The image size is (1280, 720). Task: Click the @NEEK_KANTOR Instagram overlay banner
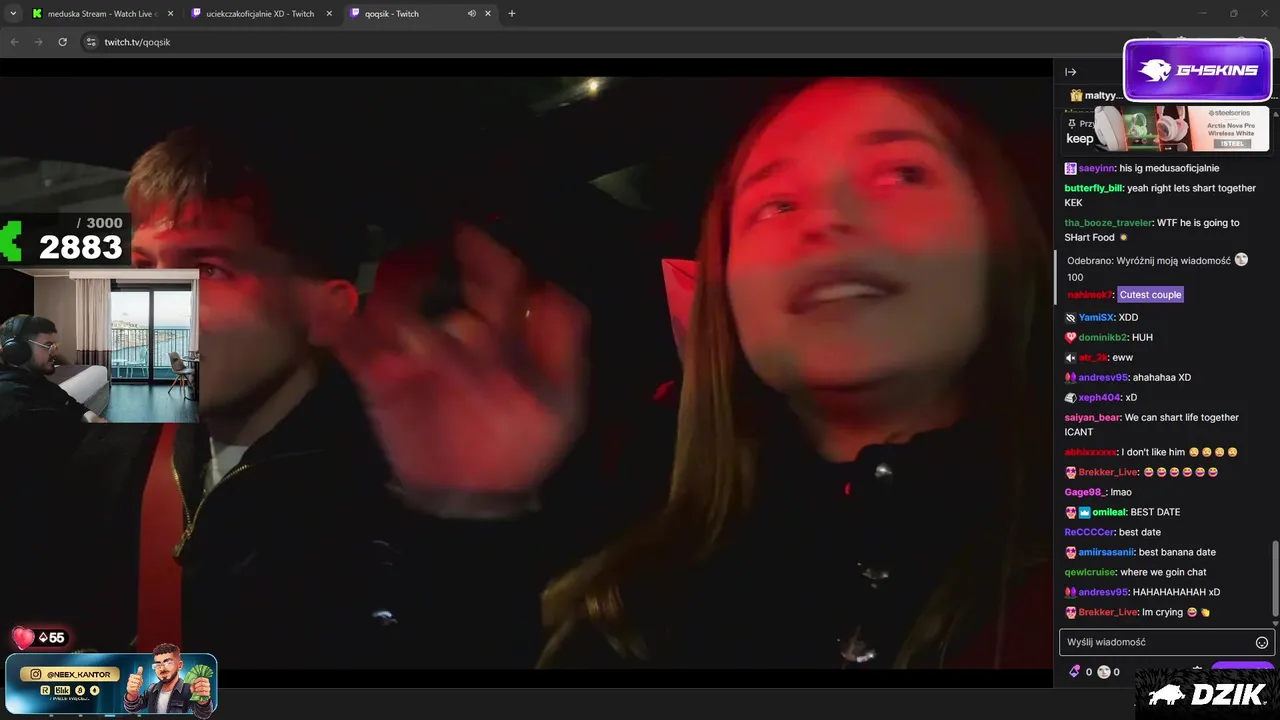111,683
